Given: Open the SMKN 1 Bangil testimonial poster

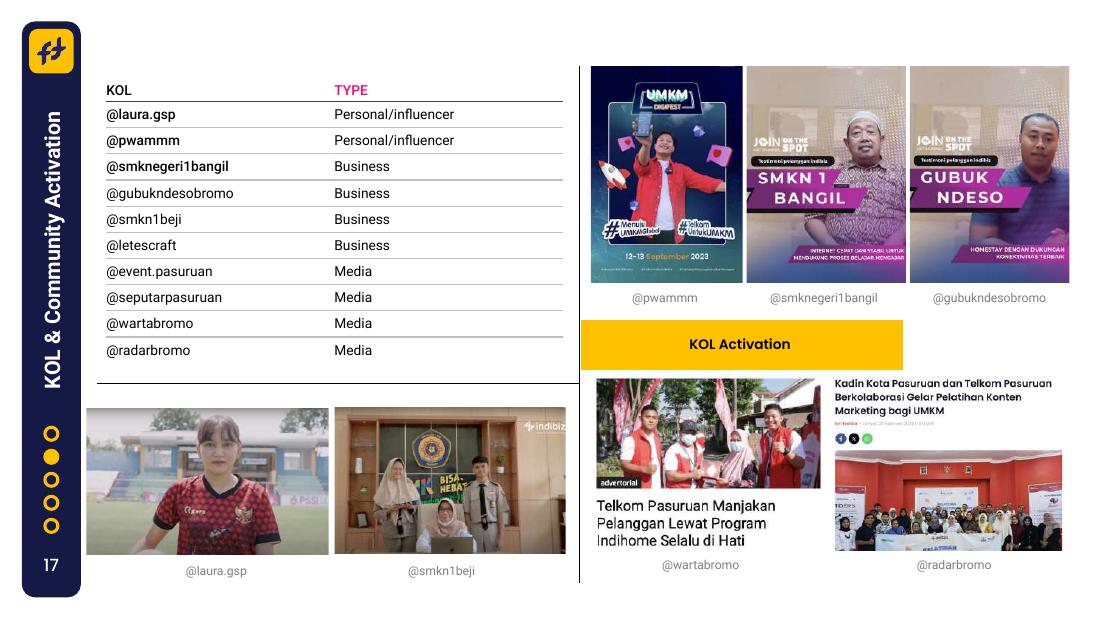Looking at the screenshot, I should (826, 175).
